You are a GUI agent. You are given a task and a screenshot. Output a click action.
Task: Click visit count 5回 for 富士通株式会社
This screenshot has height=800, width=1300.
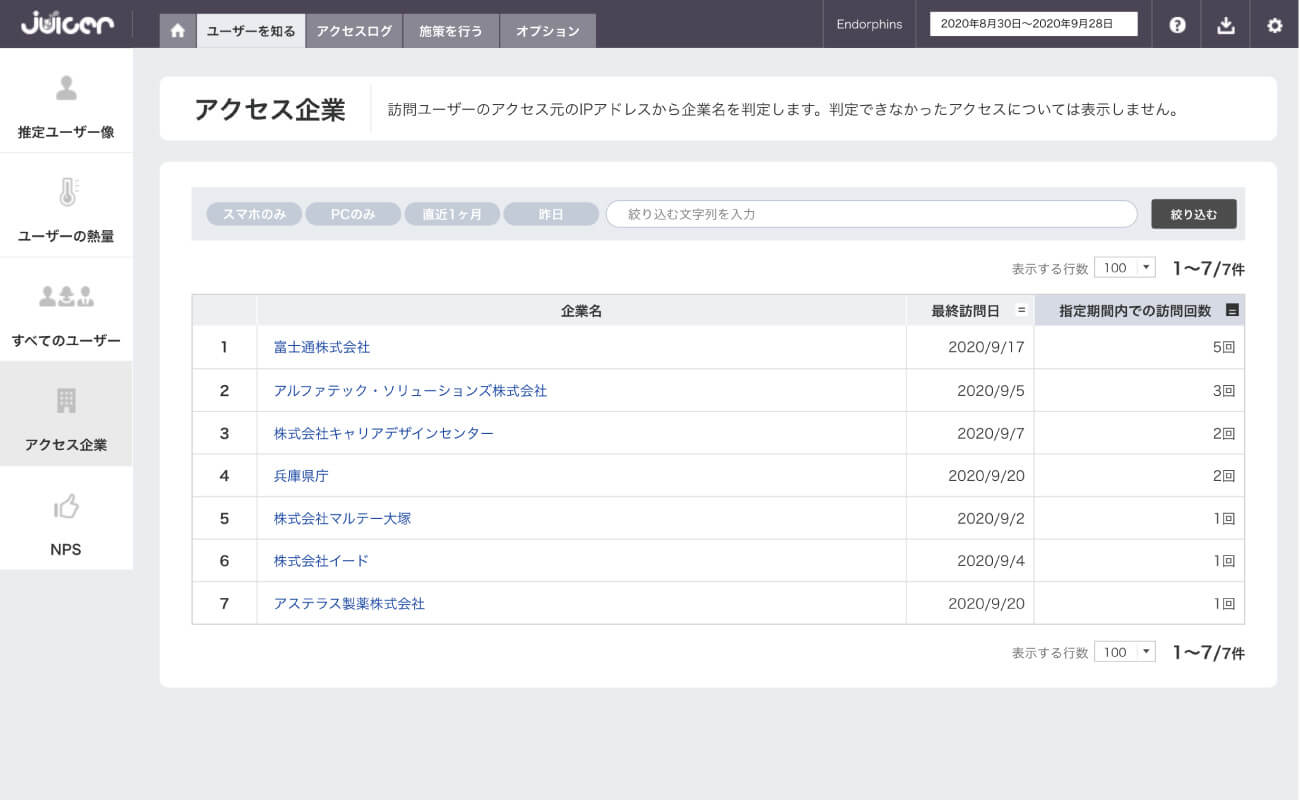(x=1224, y=347)
